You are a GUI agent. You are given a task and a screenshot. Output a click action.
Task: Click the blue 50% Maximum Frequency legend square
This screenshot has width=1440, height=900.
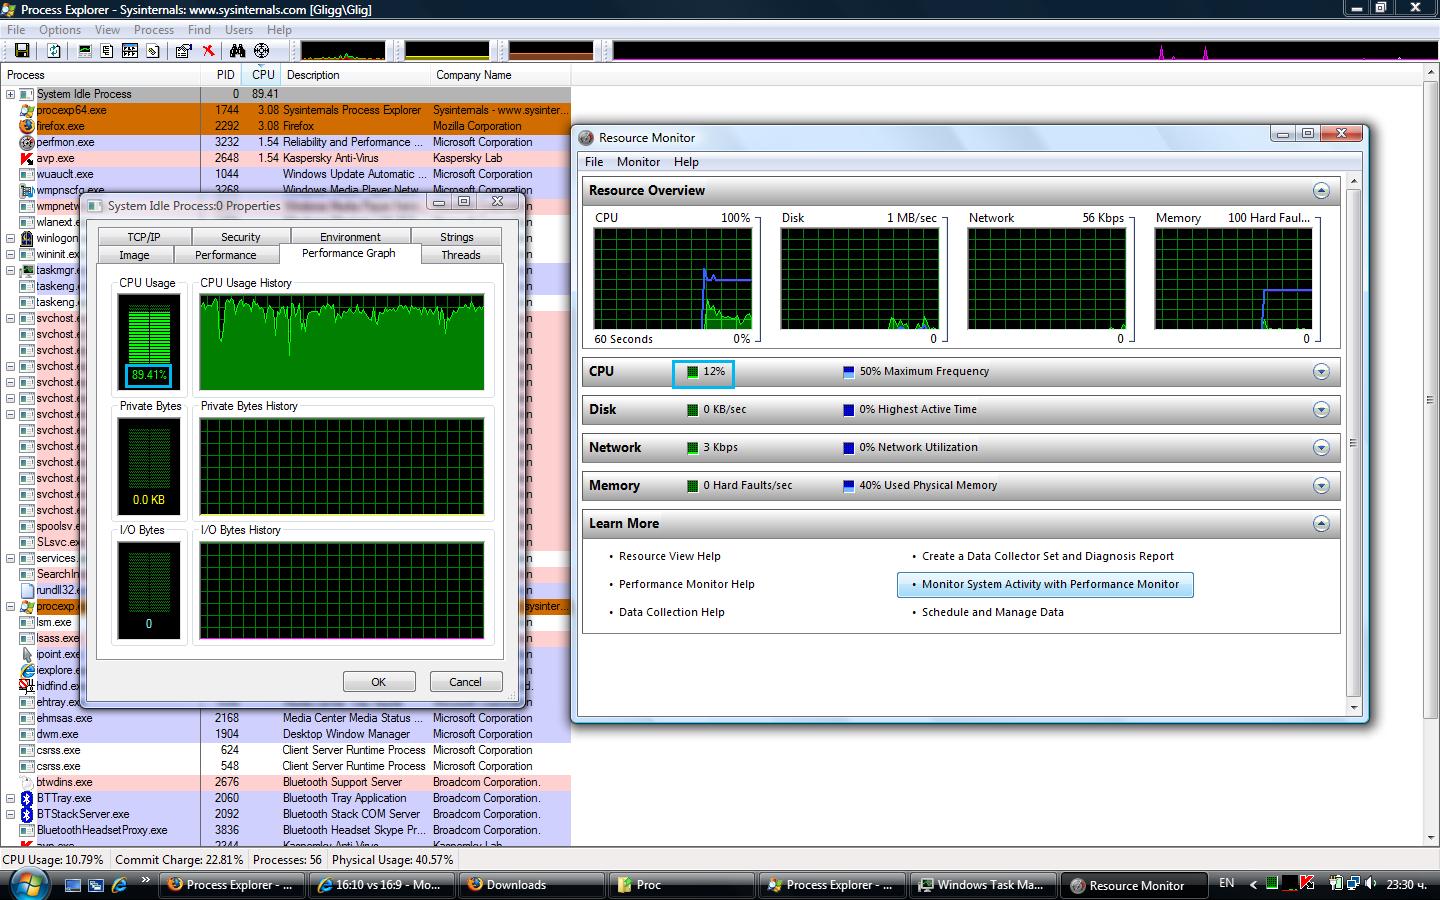(x=849, y=372)
